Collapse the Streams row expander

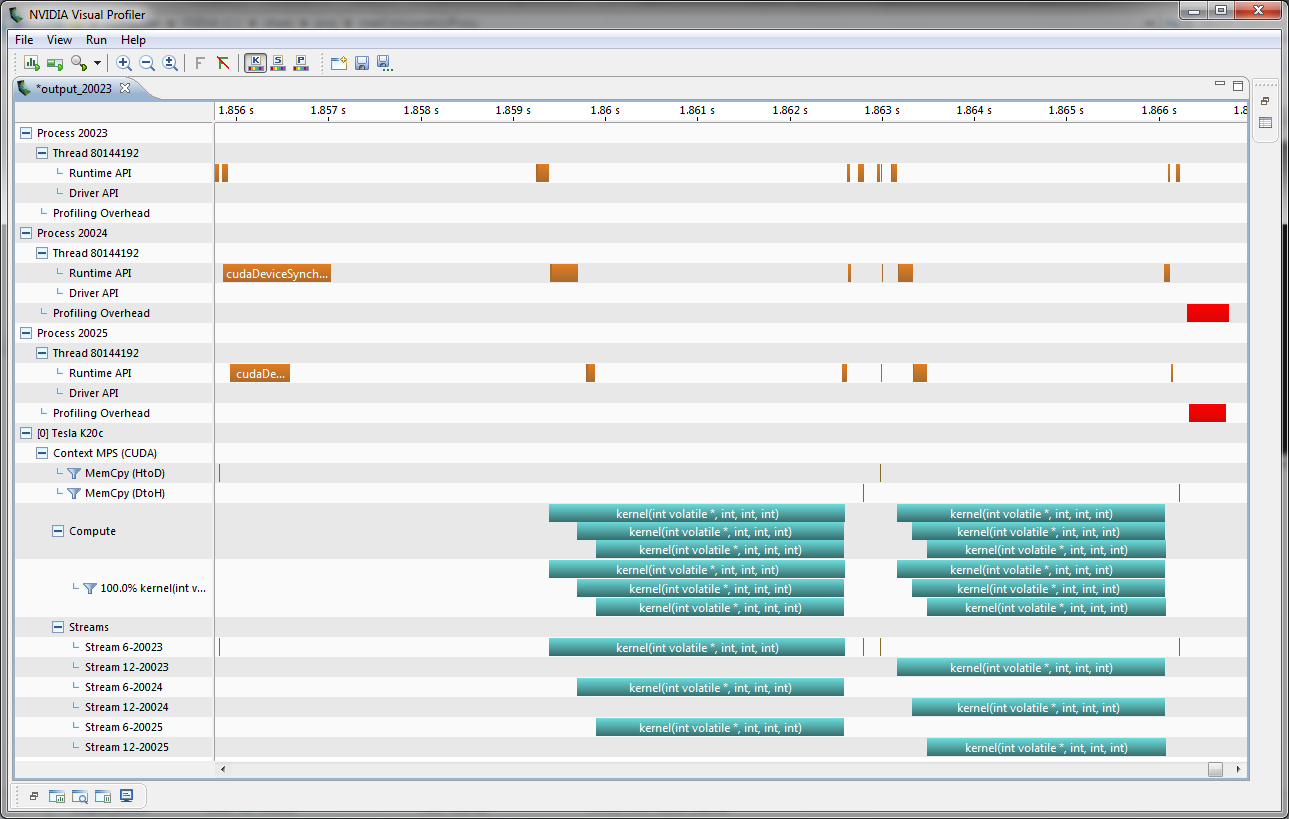tap(58, 627)
